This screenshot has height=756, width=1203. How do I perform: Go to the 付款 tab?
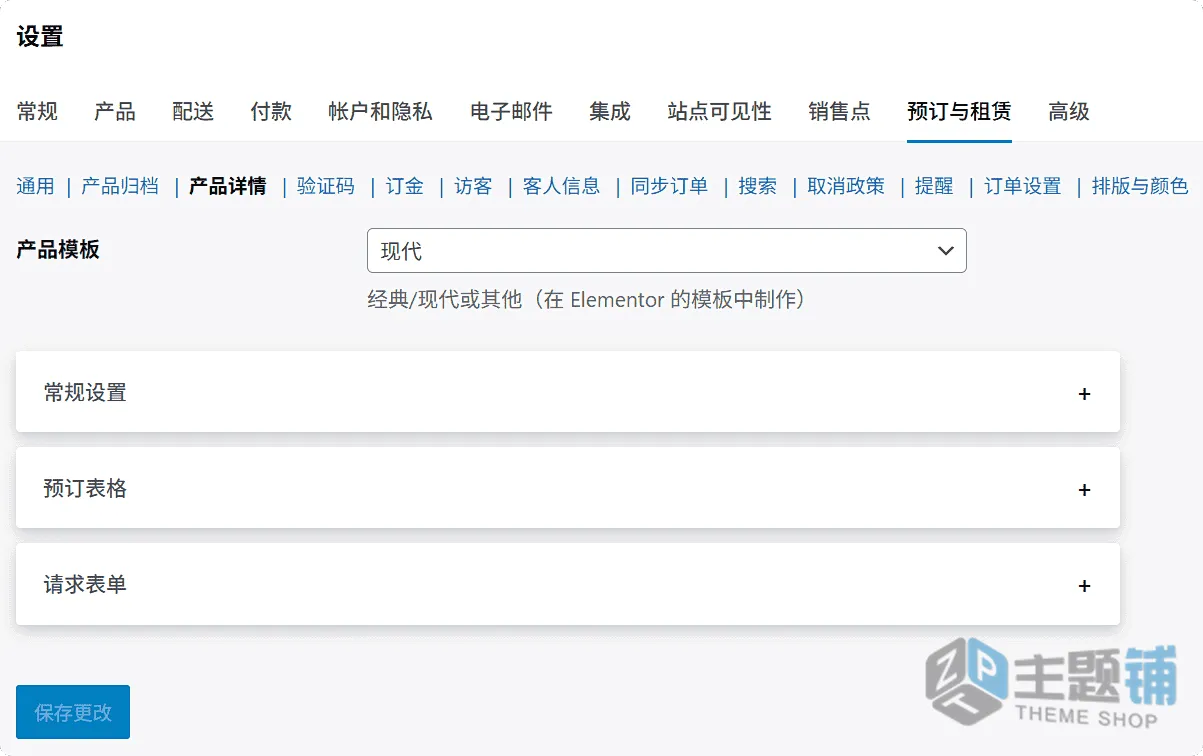tap(271, 112)
